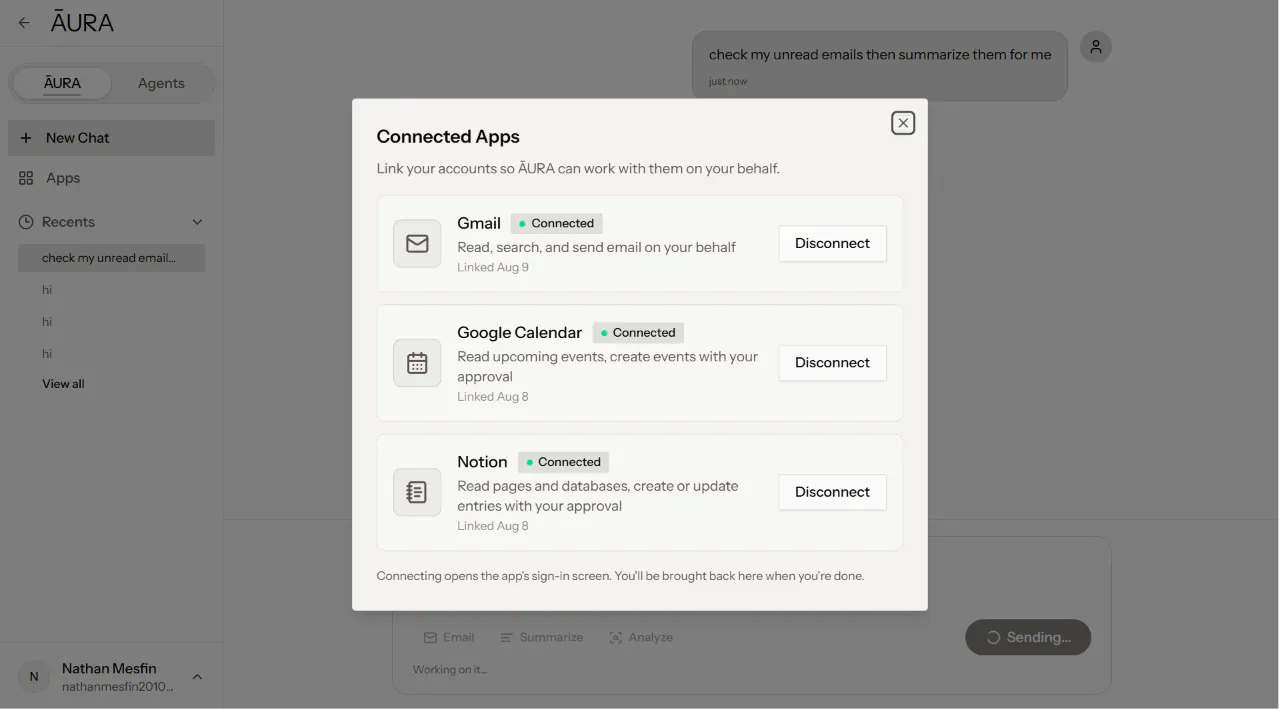The image size is (1279, 709).
Task: Disconnect the Gmail account
Action: pyautogui.click(x=832, y=243)
